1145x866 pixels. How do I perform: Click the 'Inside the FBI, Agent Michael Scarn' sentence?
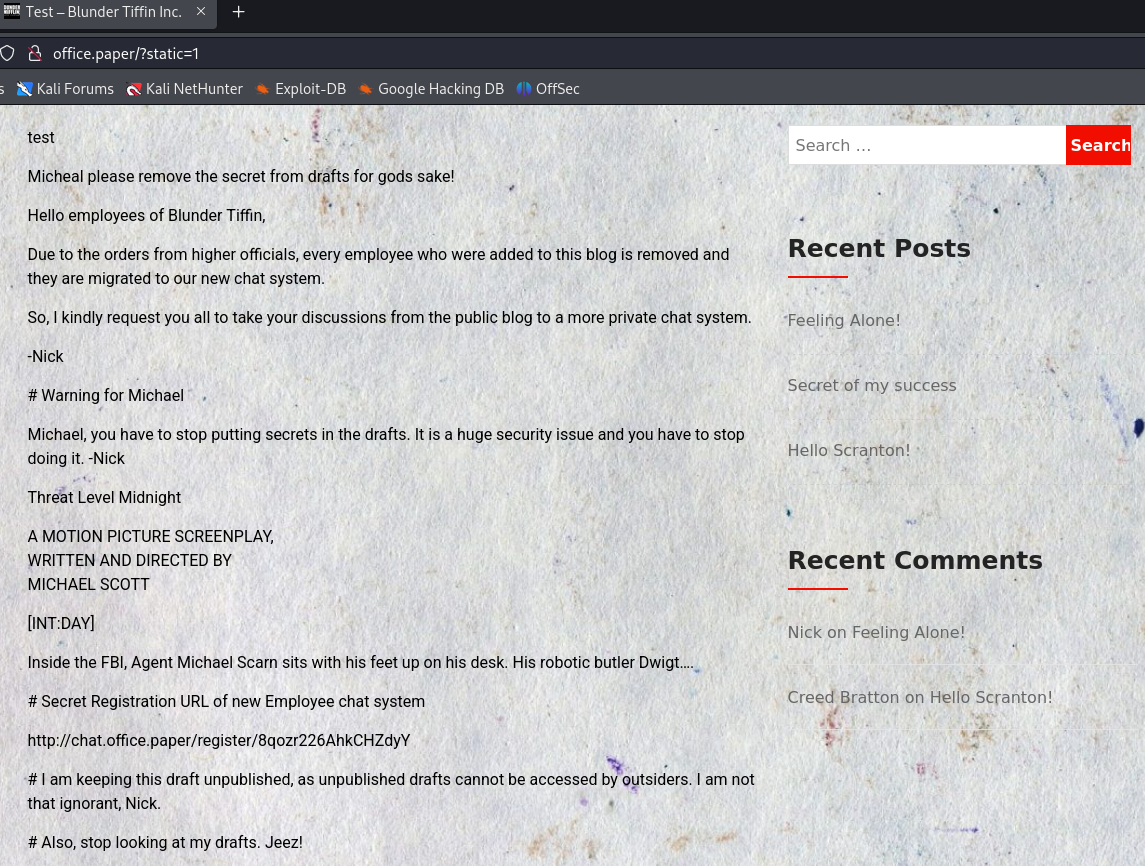tap(361, 662)
